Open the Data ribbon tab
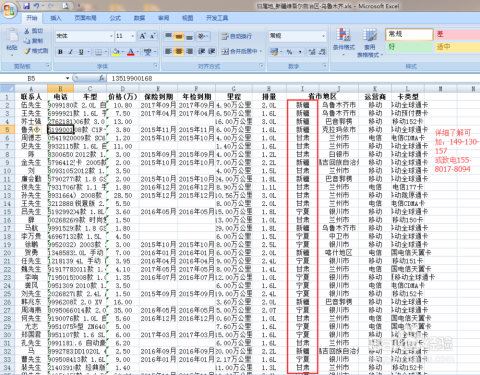The height and width of the screenshot is (375, 480). (x=139, y=18)
